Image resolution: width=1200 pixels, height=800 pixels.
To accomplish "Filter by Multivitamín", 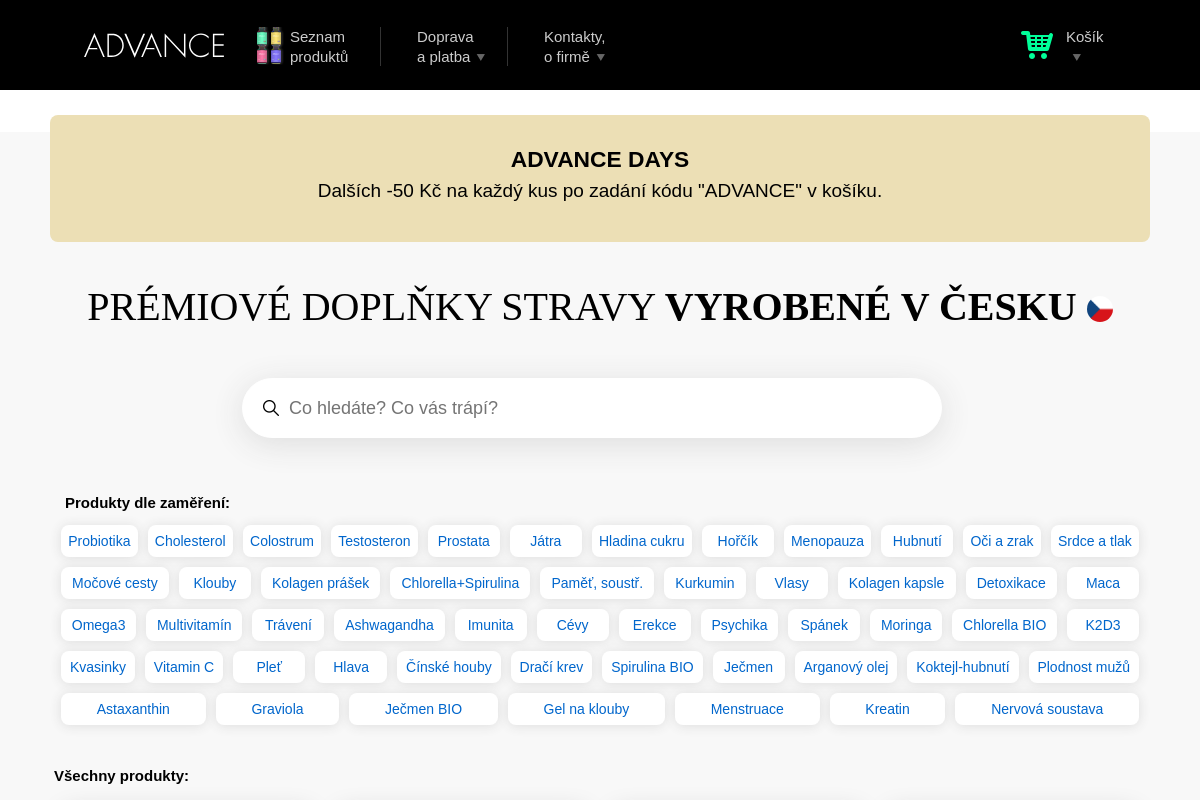I will tap(194, 625).
